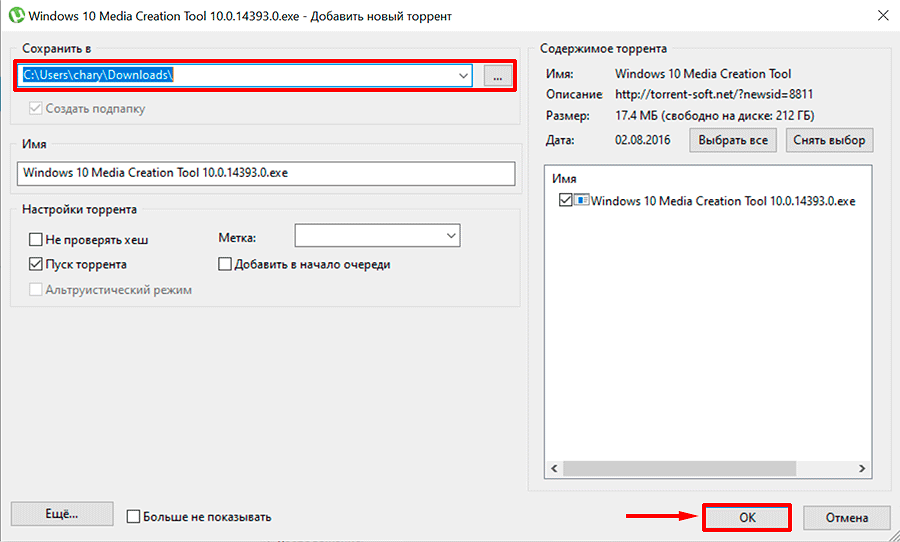Viewport: 900px width, 542px height.
Task: Check 'Больше не показывать' option
Action: (133, 517)
